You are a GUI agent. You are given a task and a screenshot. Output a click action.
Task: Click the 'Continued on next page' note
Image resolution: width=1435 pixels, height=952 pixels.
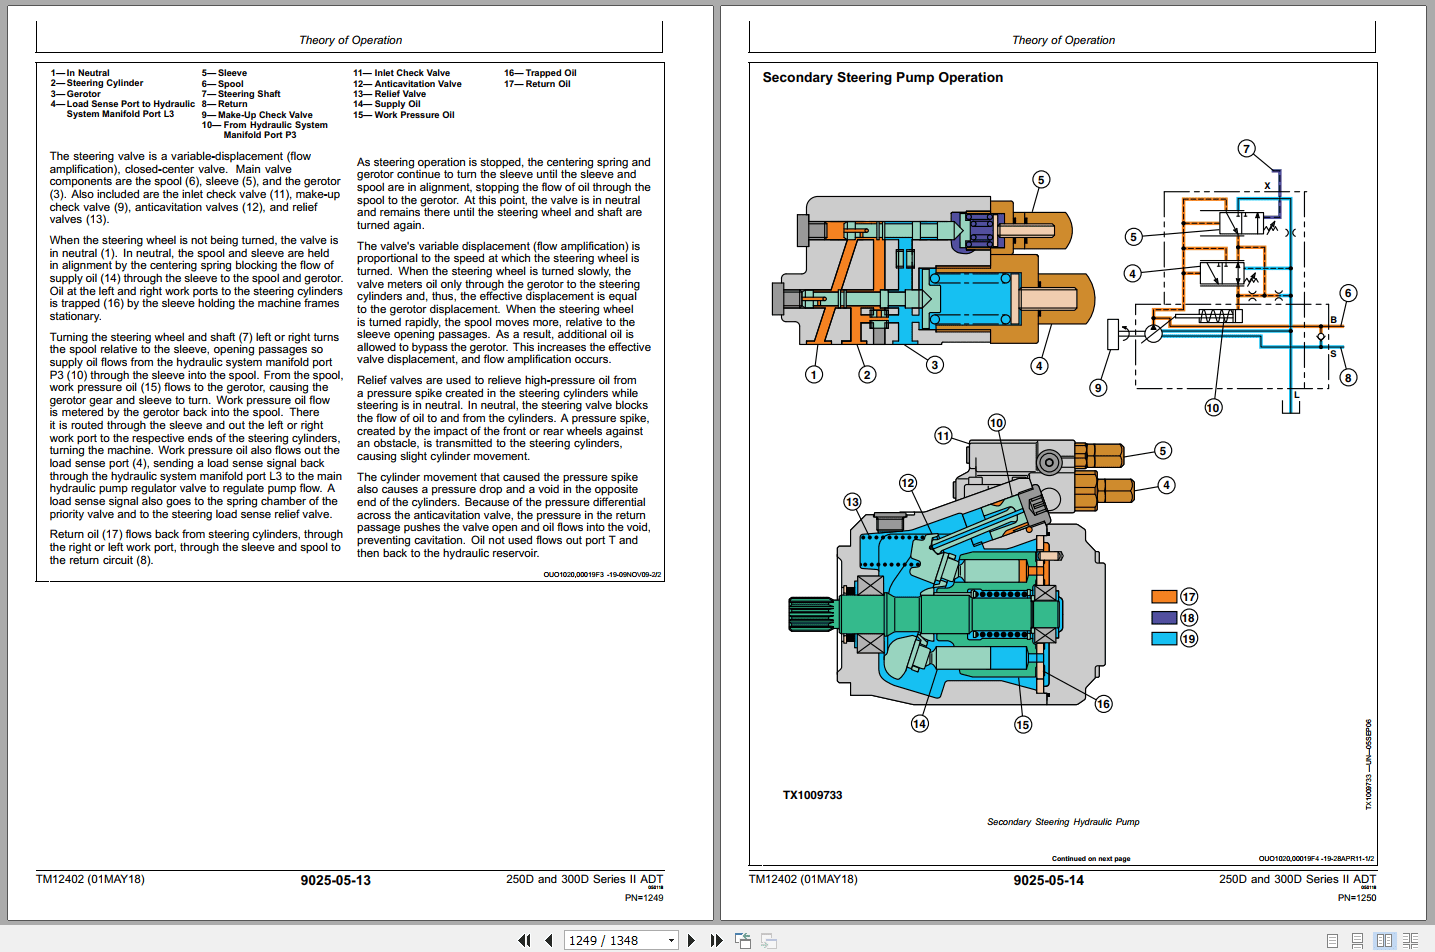[1091, 859]
